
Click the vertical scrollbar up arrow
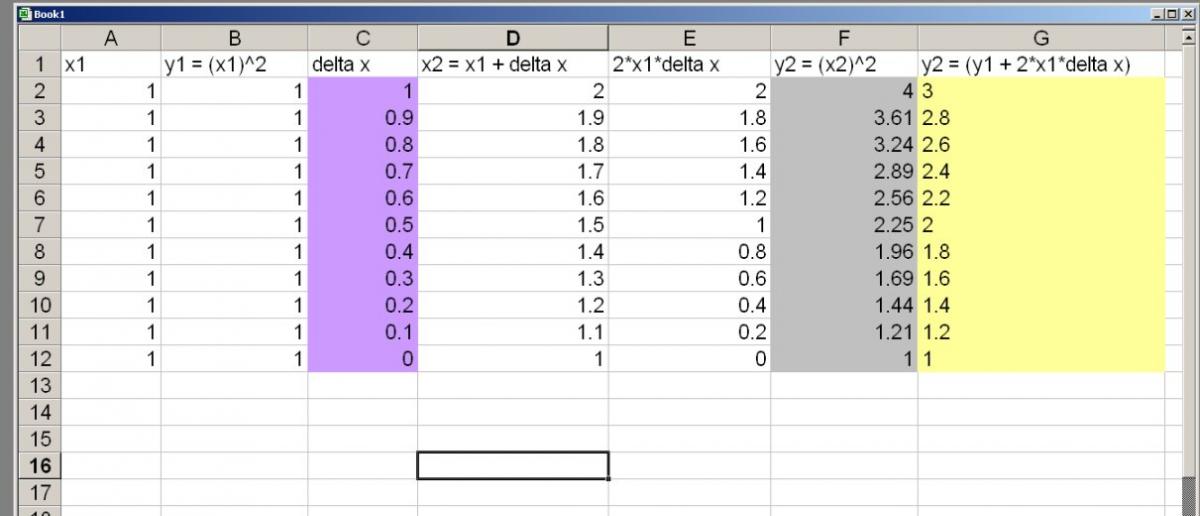click(x=1189, y=38)
